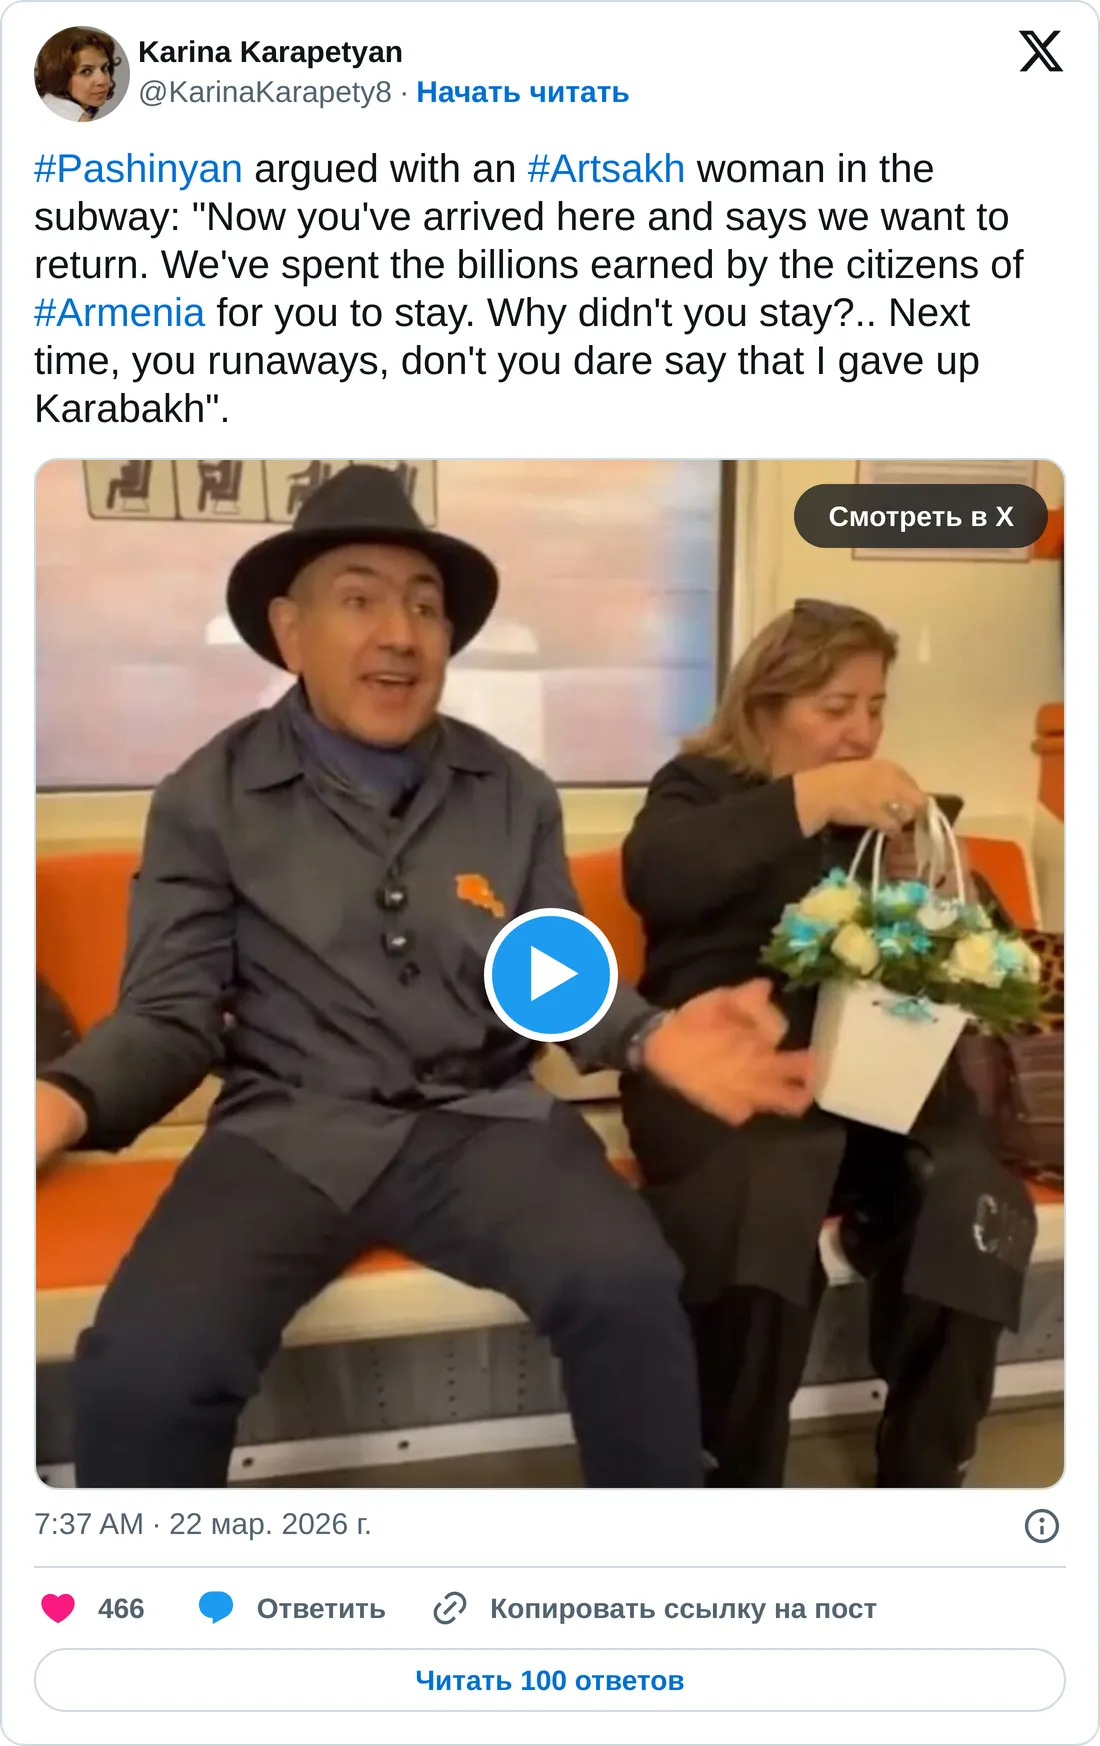
Task: Click the Karina Karapetyan display name
Action: pyautogui.click(x=270, y=52)
